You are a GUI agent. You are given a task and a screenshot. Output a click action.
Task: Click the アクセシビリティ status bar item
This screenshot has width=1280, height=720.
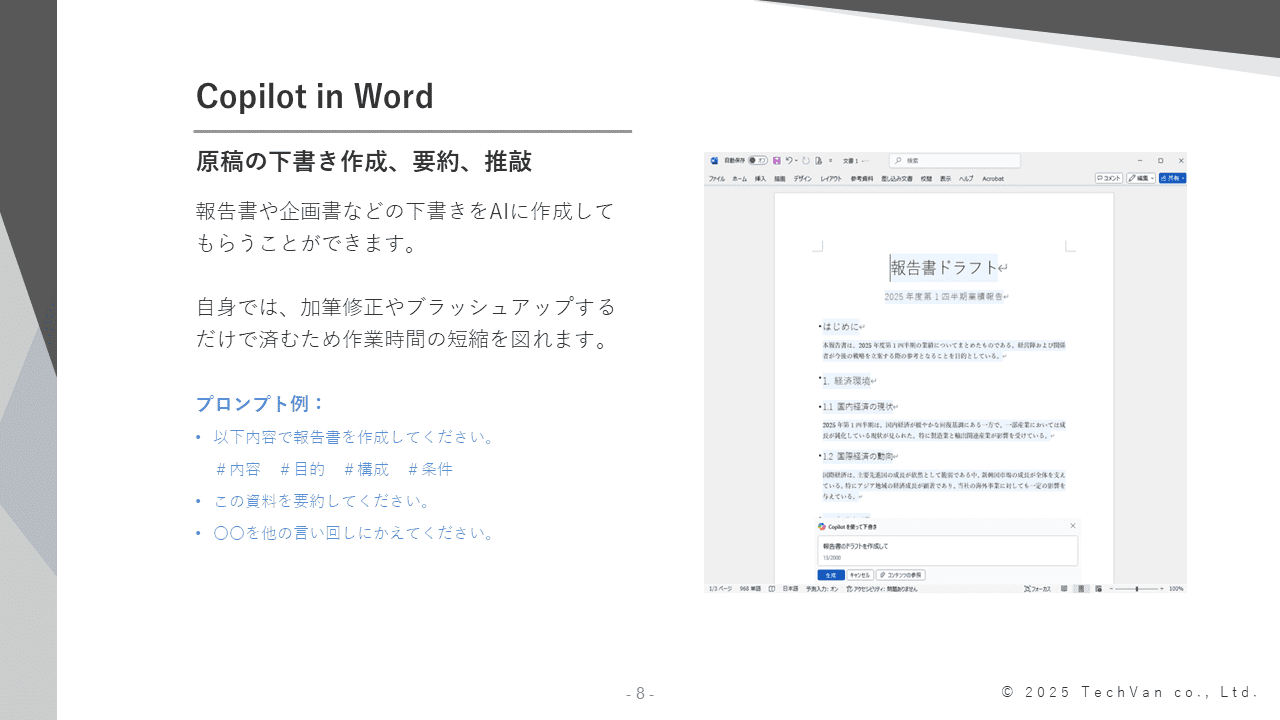tap(882, 589)
